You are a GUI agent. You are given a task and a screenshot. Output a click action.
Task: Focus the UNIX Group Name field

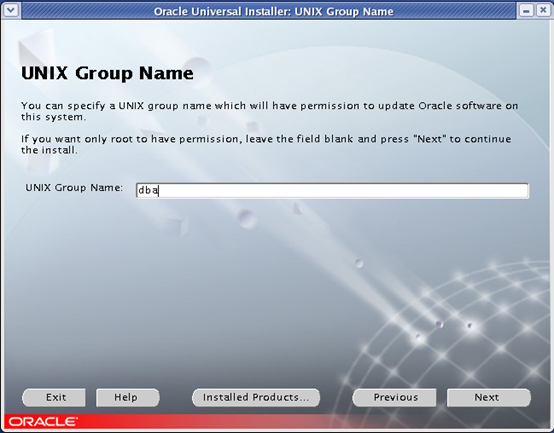pos(332,190)
